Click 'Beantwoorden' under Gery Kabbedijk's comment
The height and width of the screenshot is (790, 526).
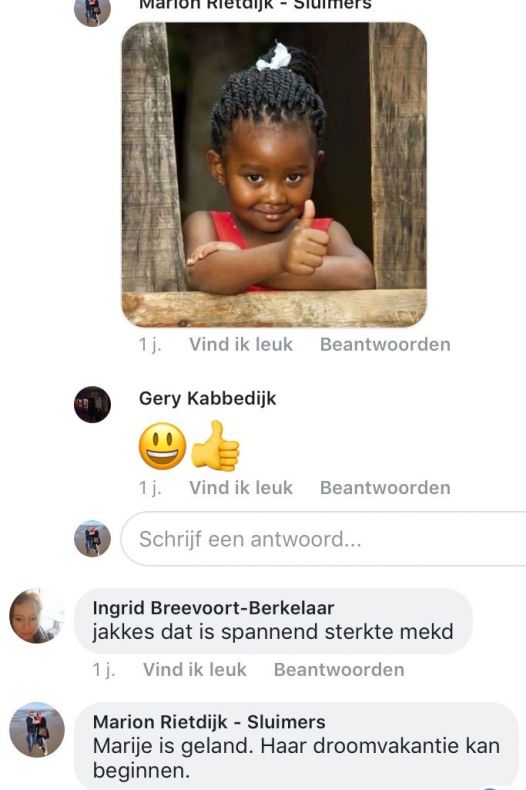(385, 488)
